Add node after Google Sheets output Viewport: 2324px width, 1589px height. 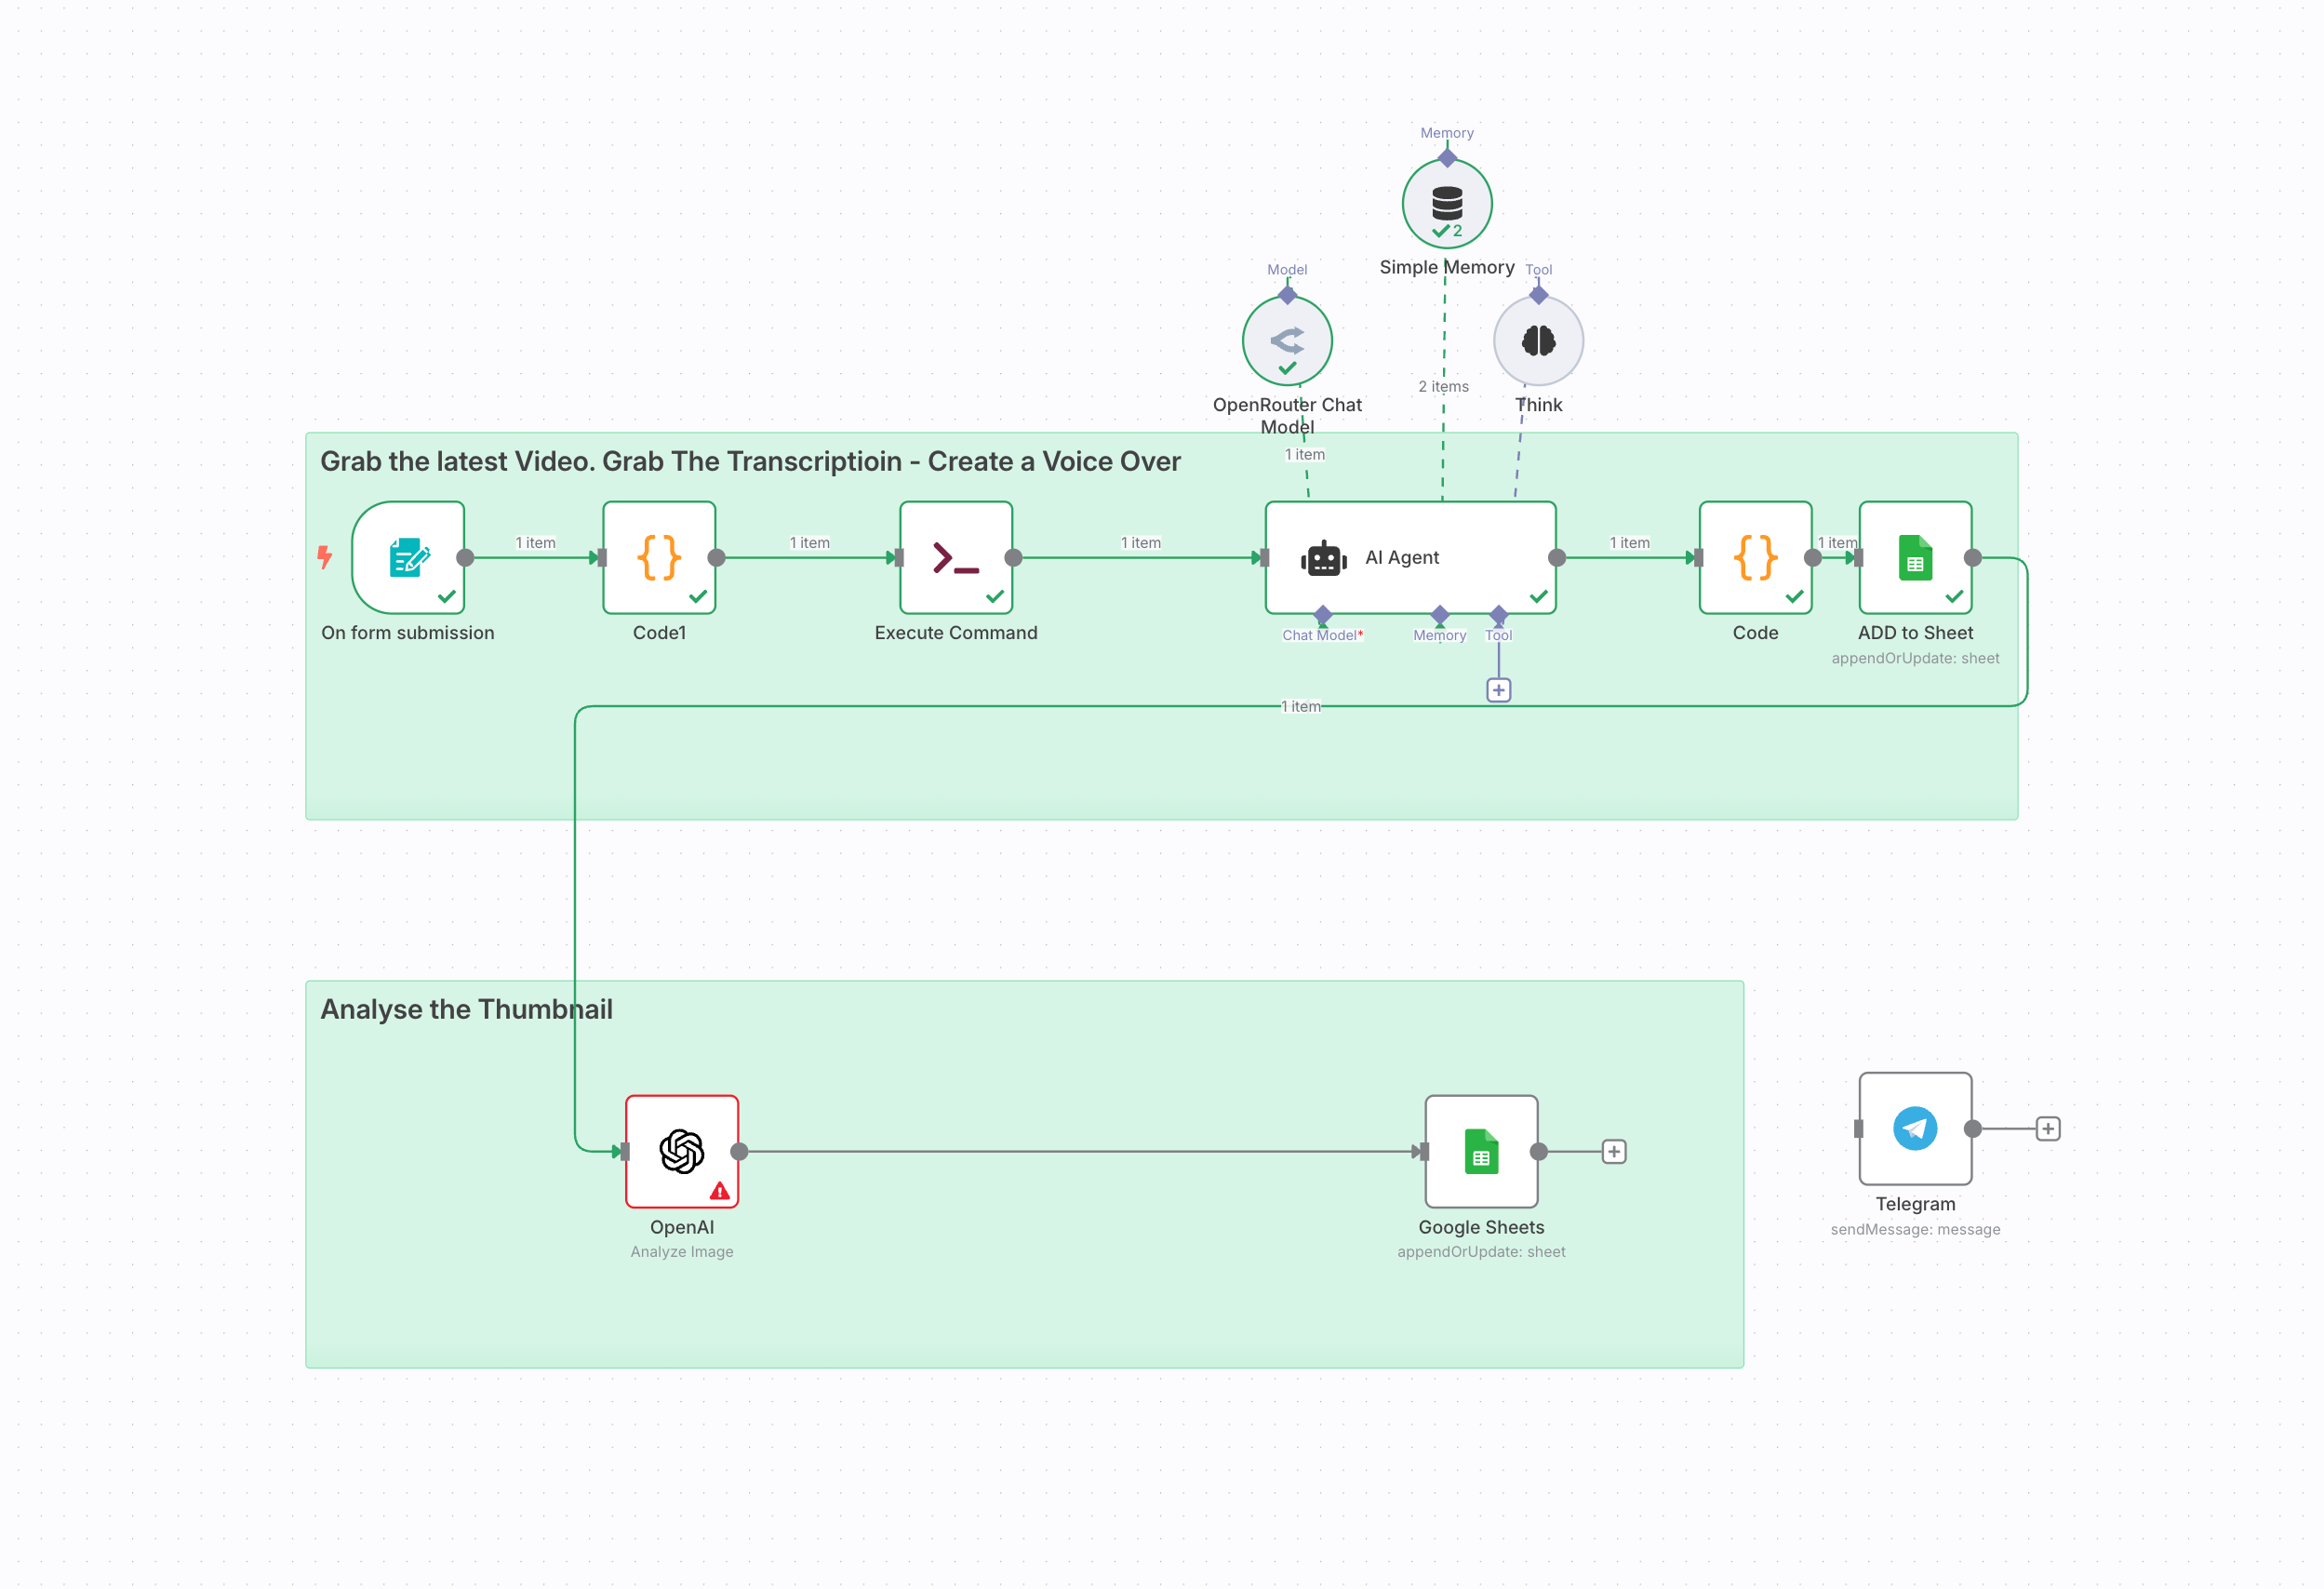click(1613, 1151)
